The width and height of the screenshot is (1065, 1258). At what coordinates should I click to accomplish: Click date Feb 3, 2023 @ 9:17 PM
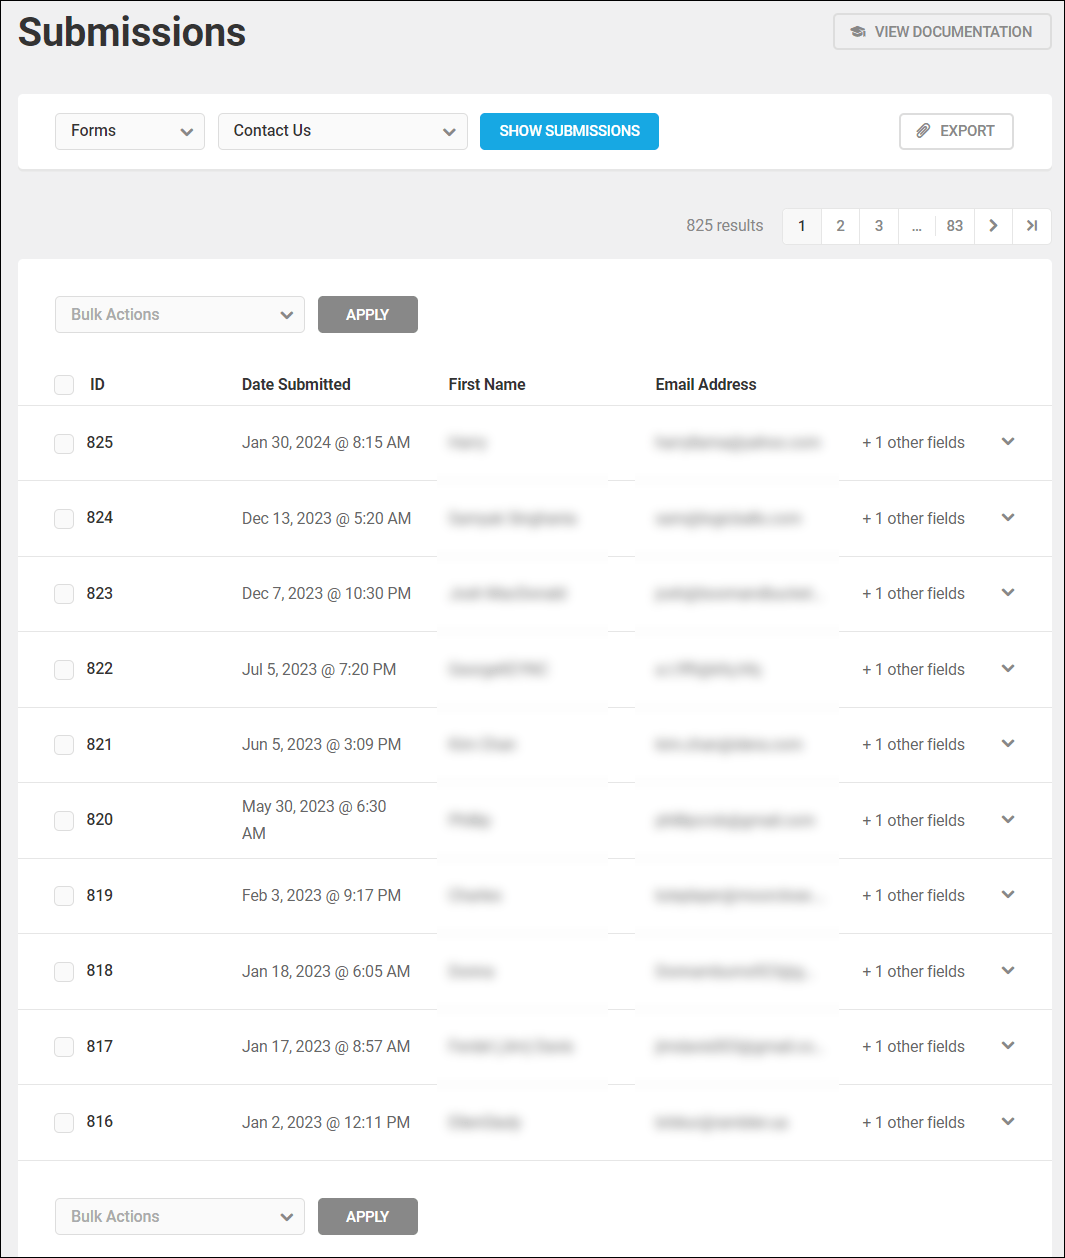tap(322, 896)
